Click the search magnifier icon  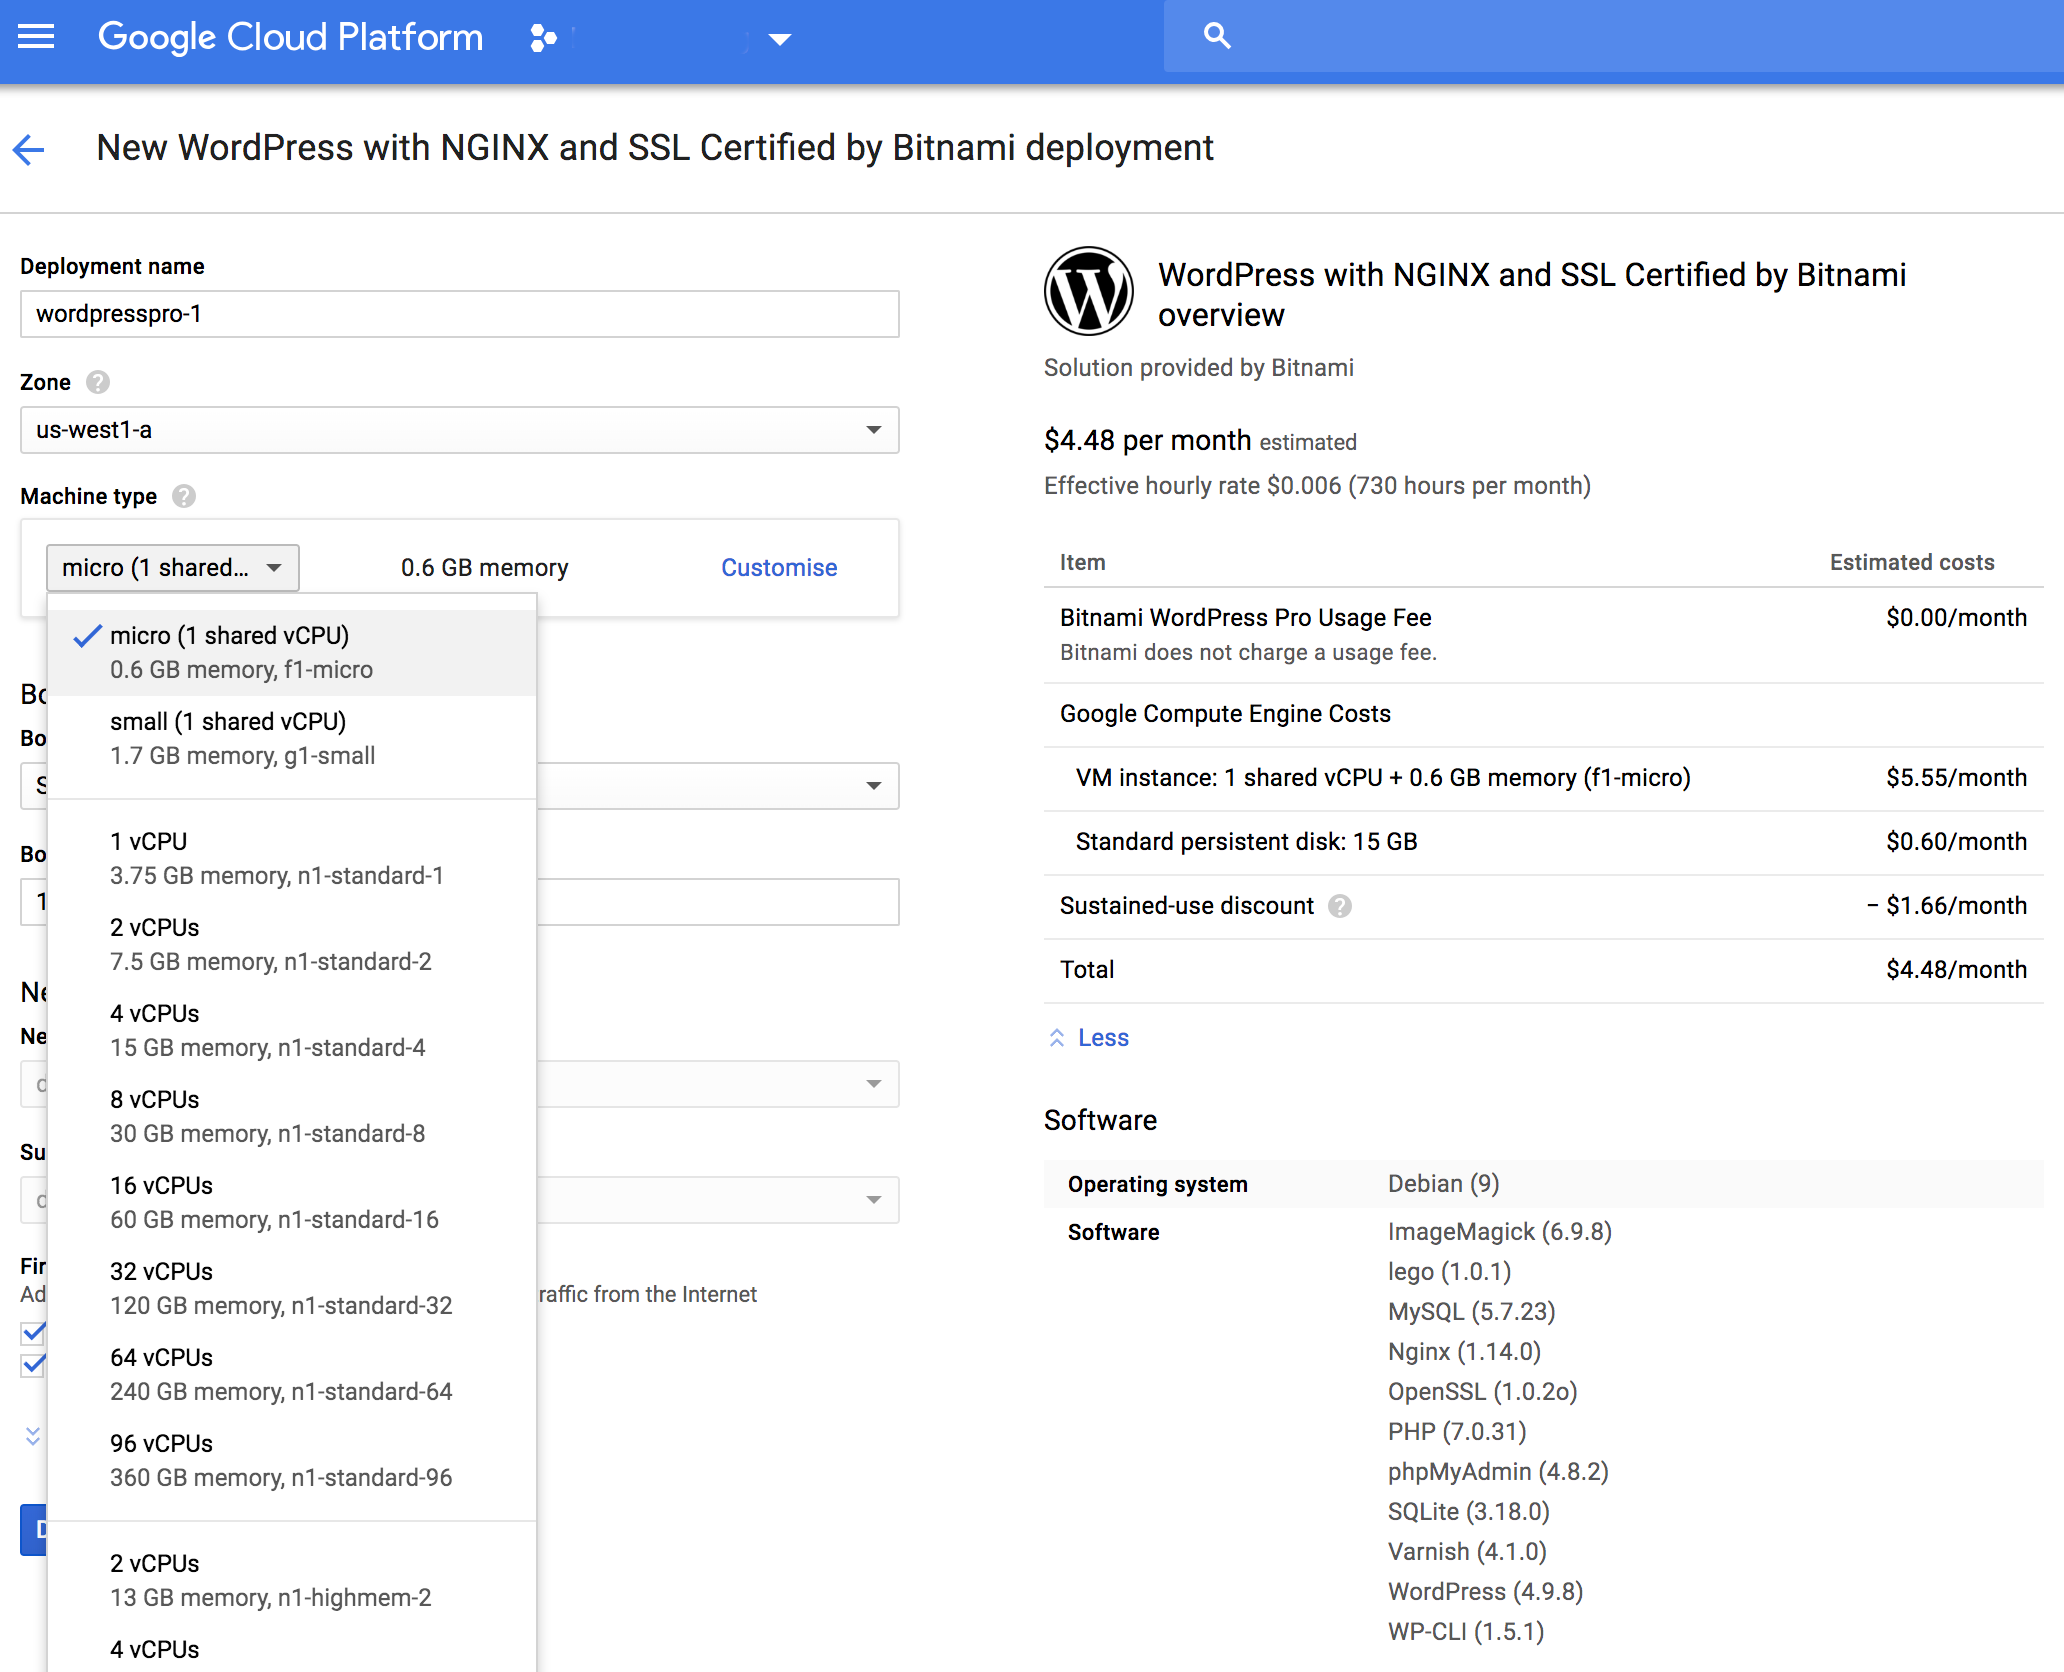pyautogui.click(x=1216, y=37)
